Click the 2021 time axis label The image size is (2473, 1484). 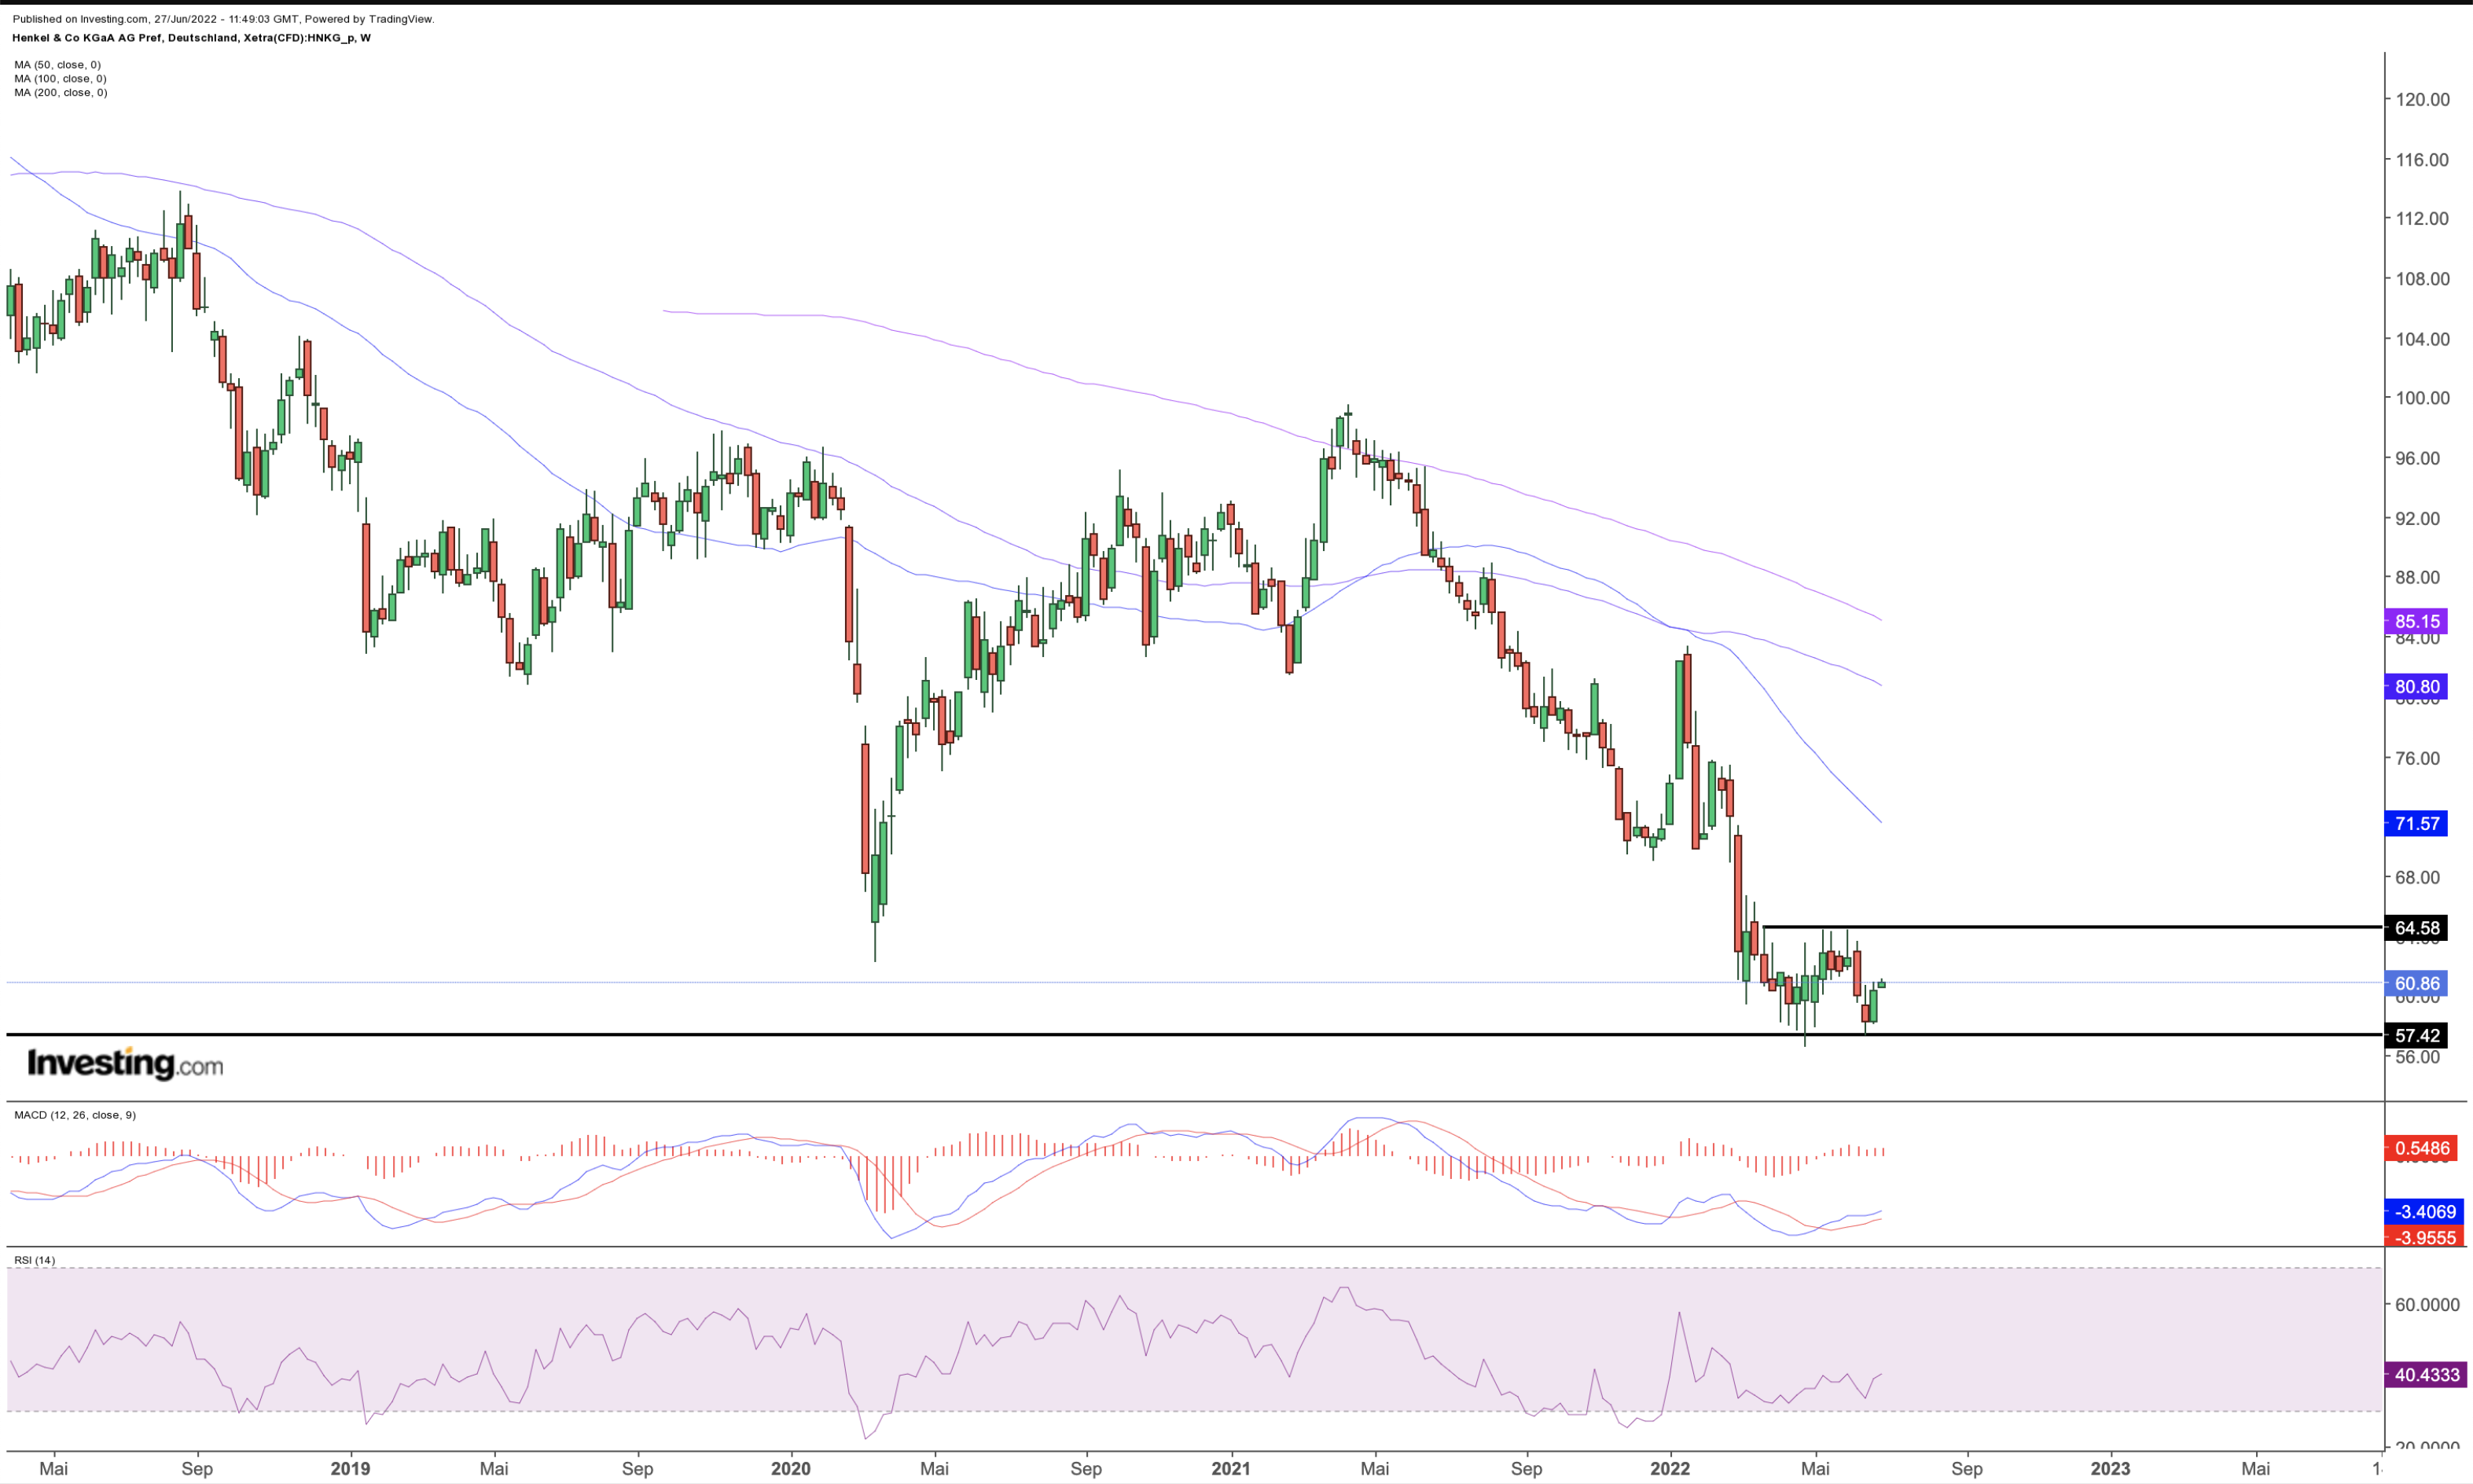[1230, 1468]
